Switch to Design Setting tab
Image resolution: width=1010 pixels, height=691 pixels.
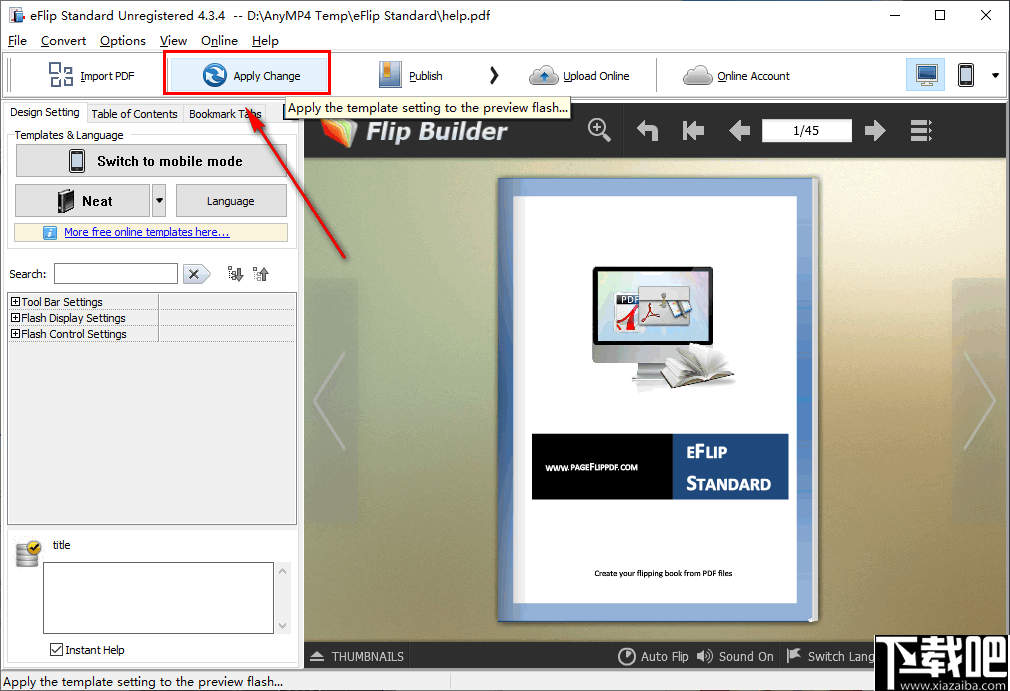click(45, 112)
